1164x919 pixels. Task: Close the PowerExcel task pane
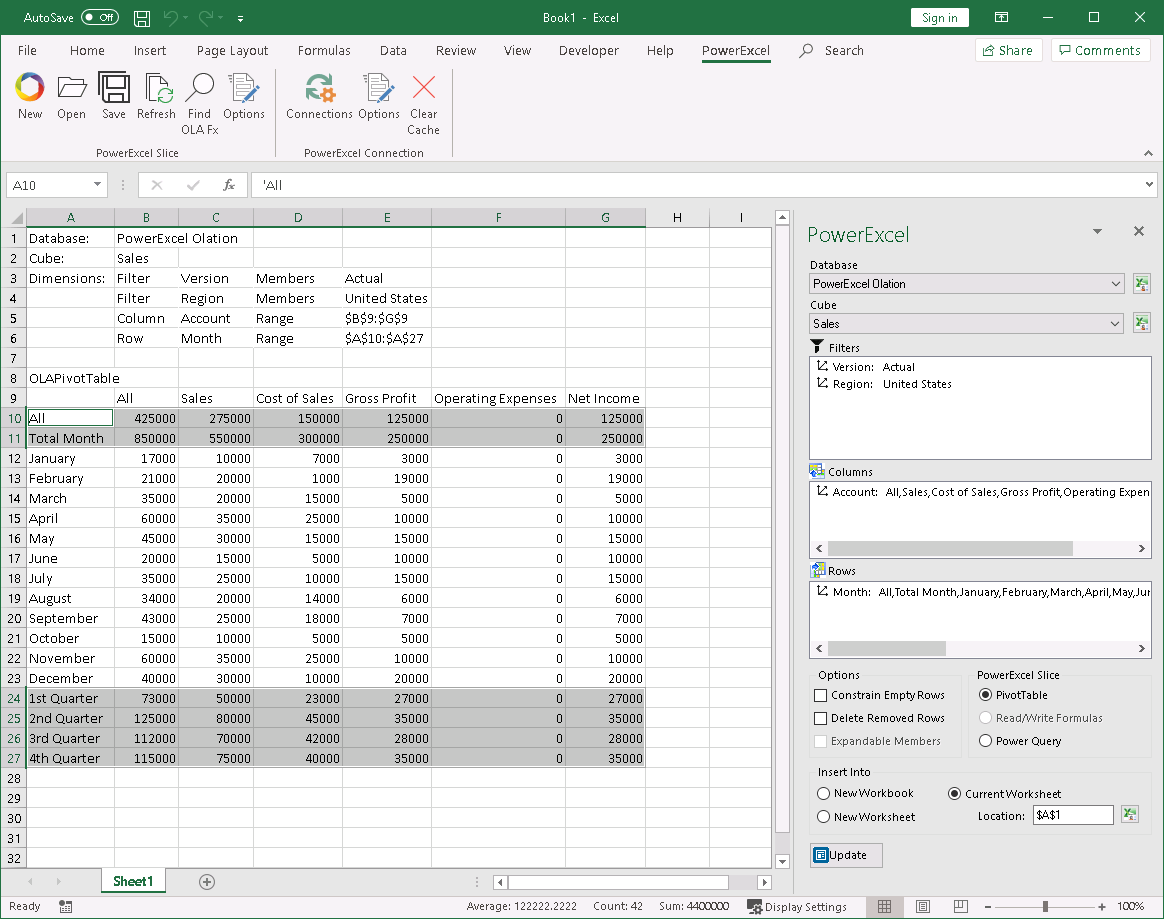click(1139, 232)
